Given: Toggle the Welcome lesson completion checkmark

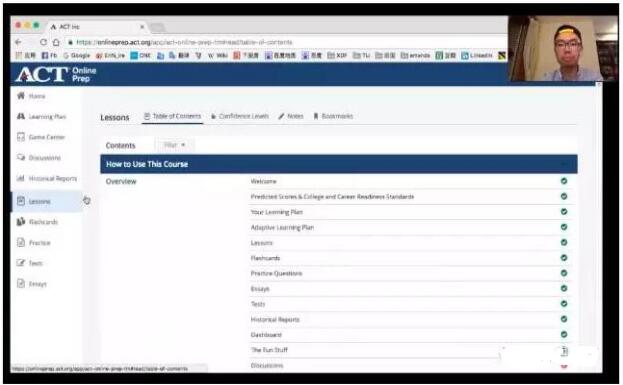Looking at the screenshot, I should (564, 181).
